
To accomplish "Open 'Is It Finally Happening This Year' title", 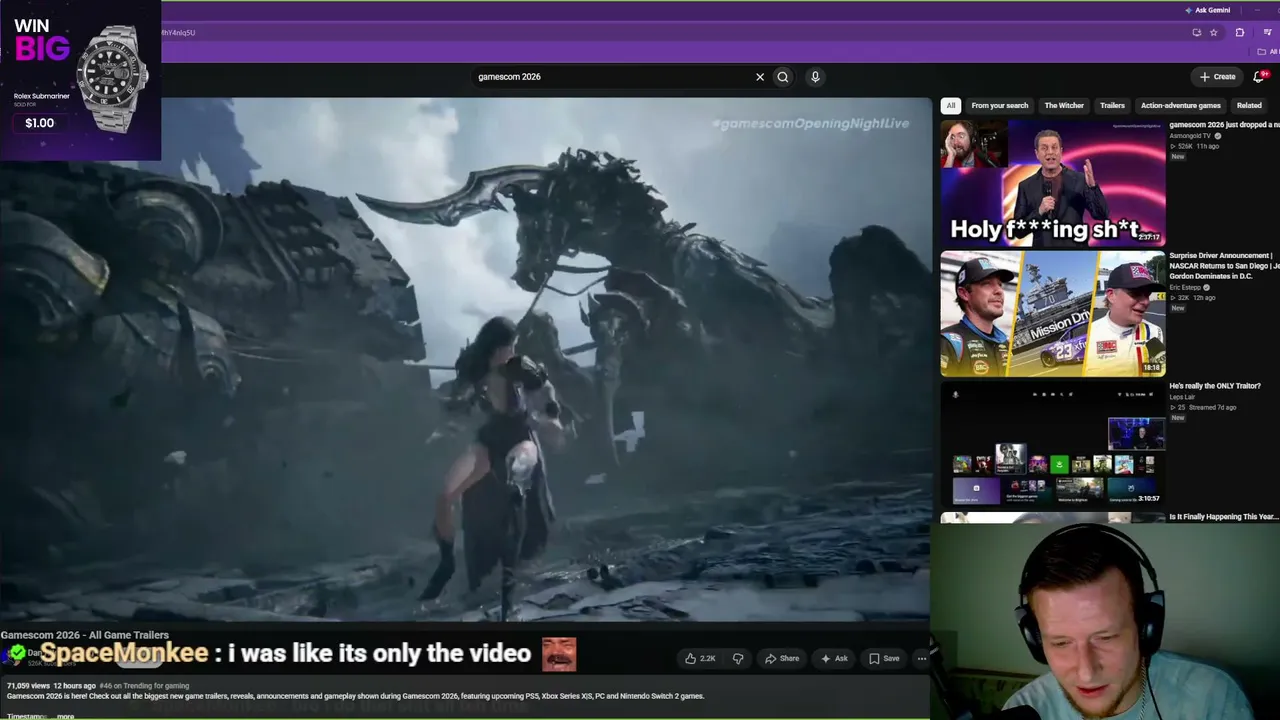I will 1224,517.
